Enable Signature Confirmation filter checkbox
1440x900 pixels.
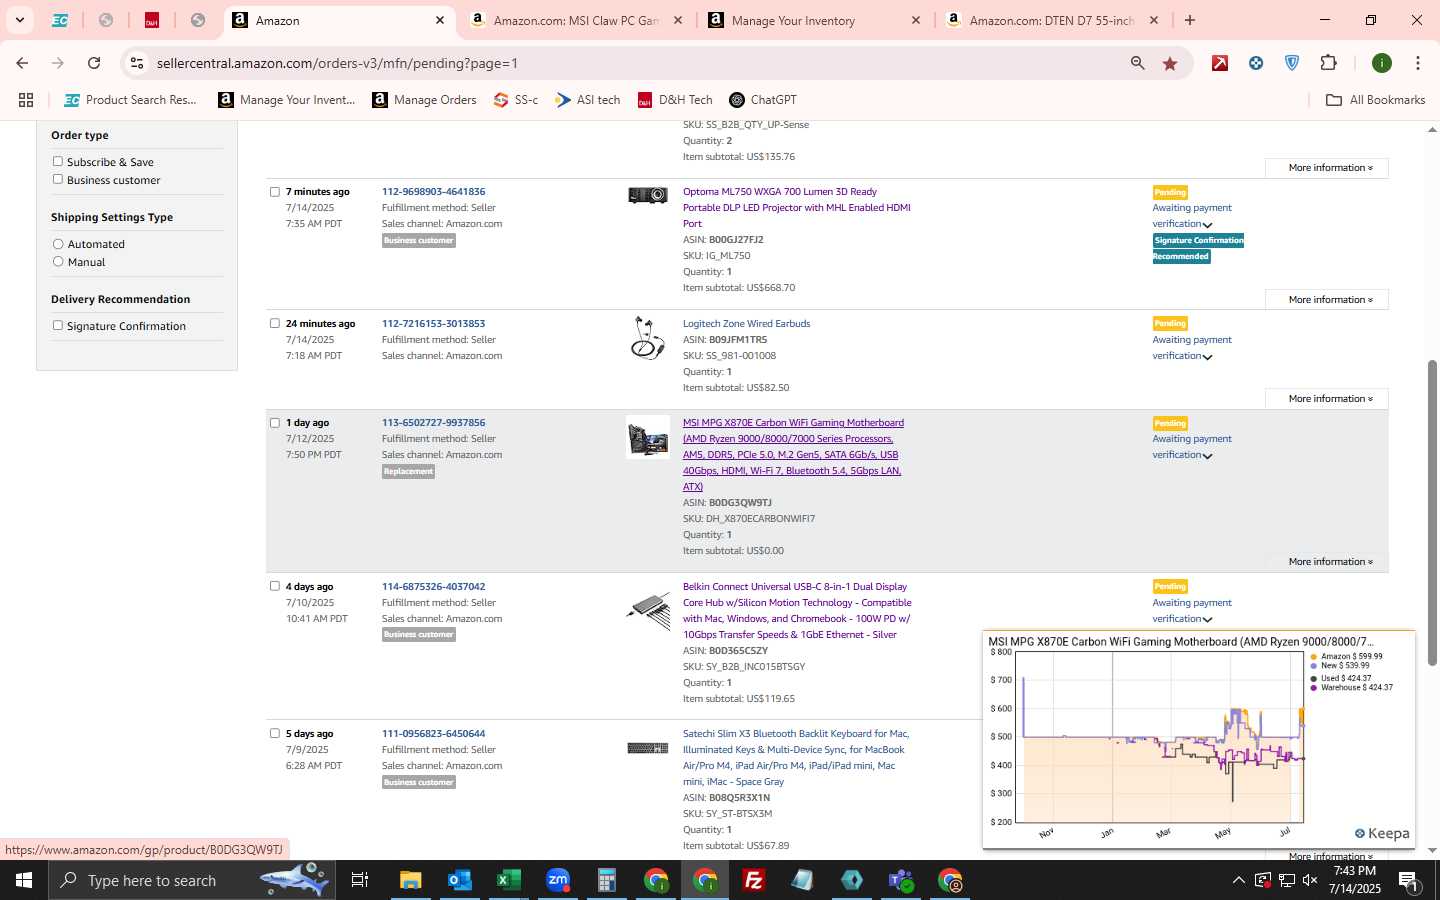pos(58,325)
